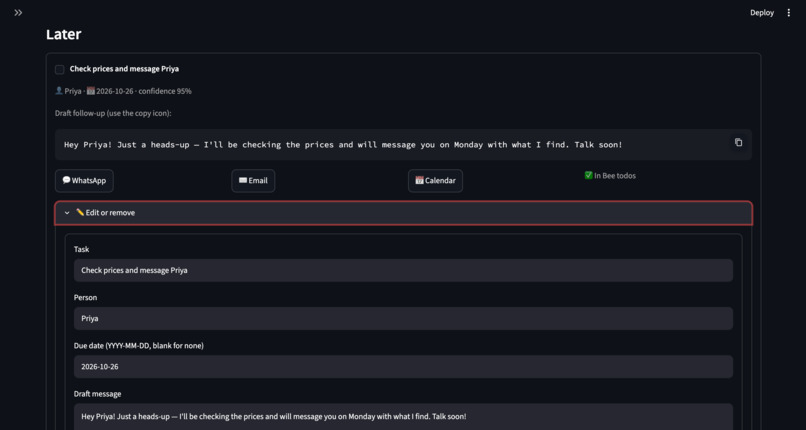
Task: Click the Draft message field label
Action: point(98,394)
